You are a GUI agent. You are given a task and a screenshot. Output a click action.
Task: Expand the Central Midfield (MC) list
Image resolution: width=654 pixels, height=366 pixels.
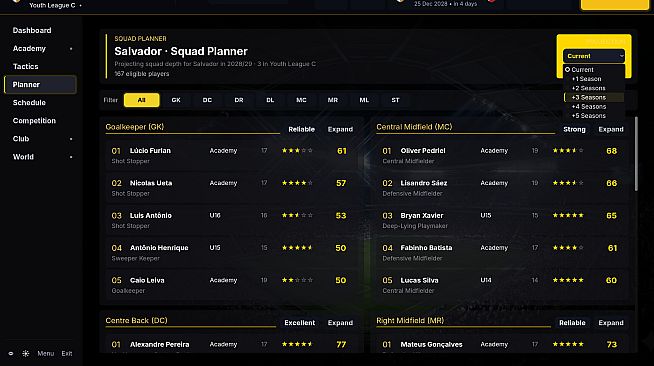point(611,129)
